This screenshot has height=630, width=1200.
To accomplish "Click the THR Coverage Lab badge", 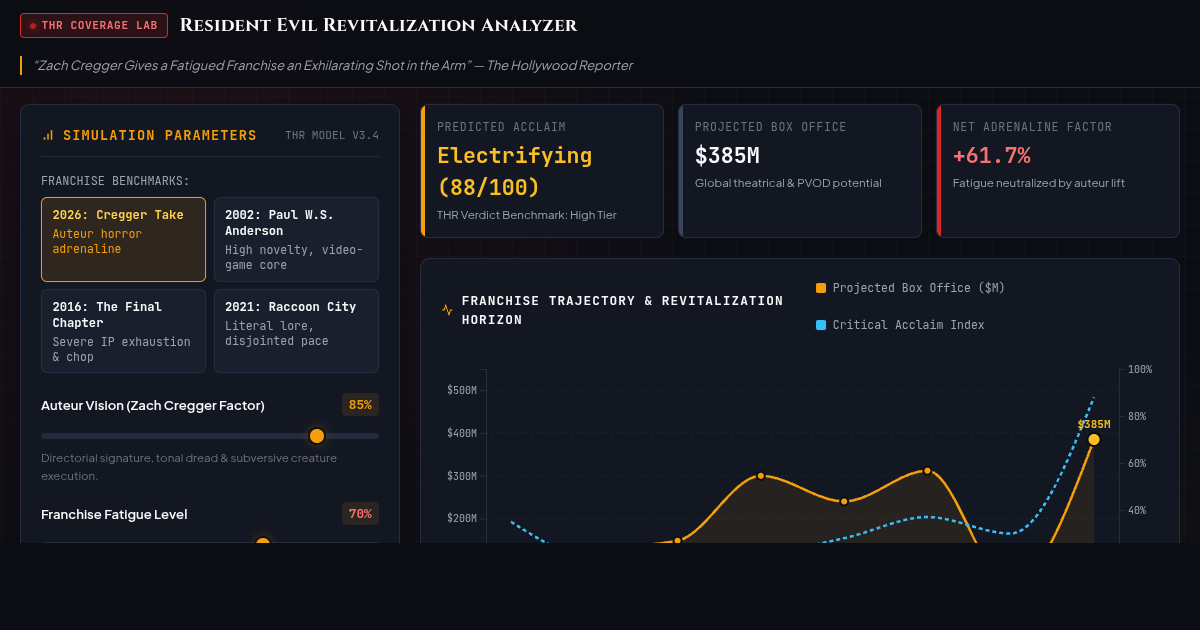I will coord(94,25).
